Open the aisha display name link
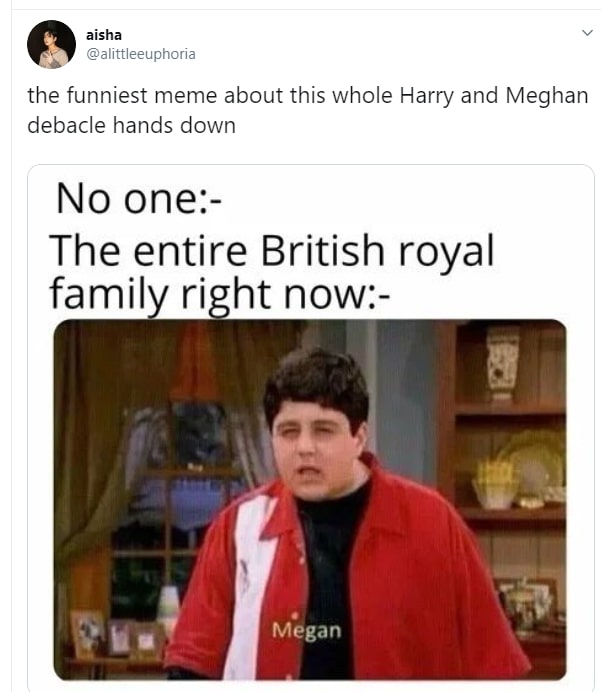The height and width of the screenshot is (692, 601). pos(104,35)
